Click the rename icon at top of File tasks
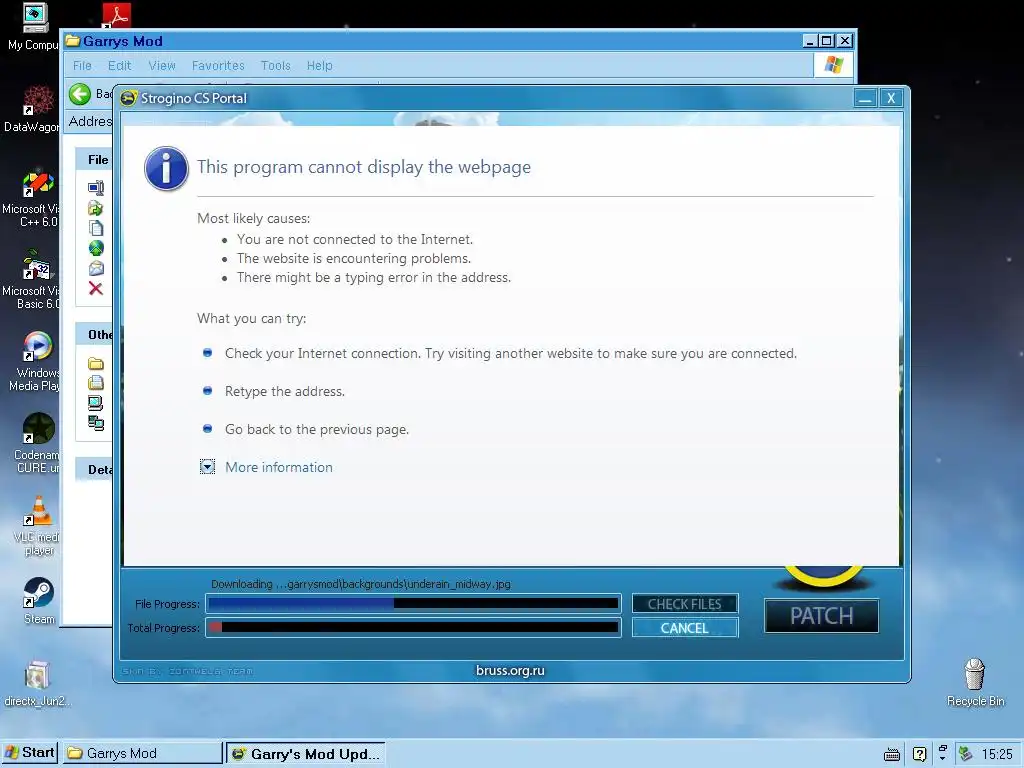1024x768 pixels. 96,188
